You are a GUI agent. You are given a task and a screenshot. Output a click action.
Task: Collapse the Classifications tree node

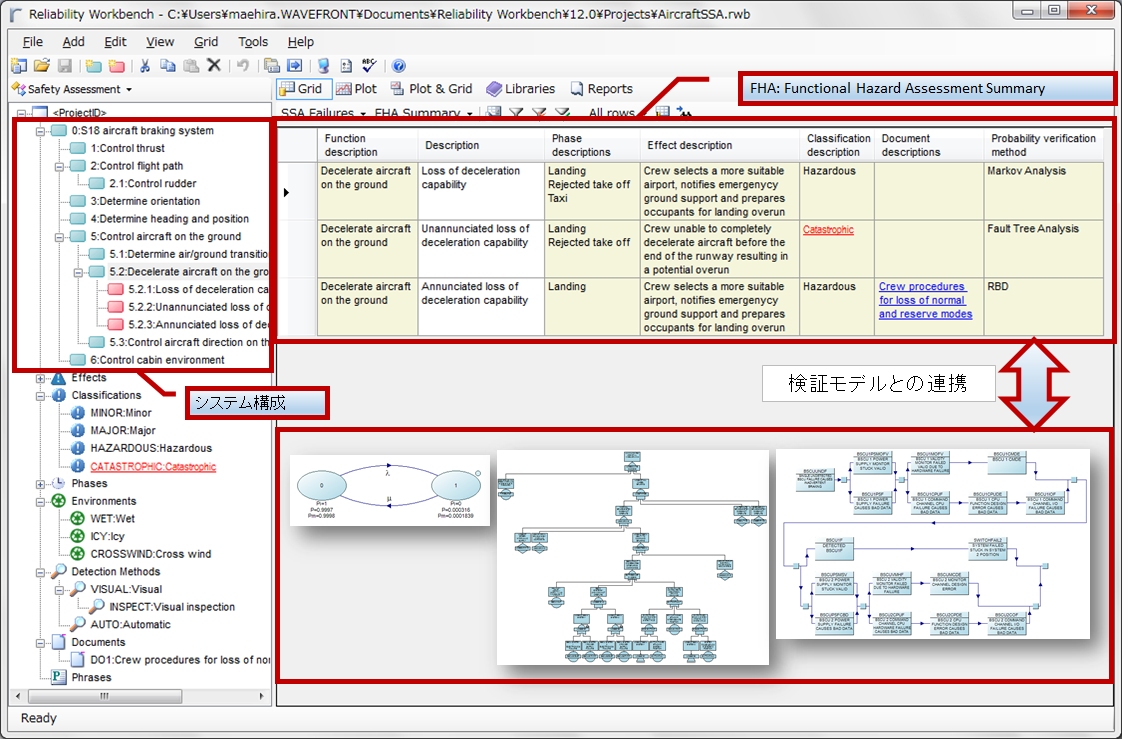point(40,395)
